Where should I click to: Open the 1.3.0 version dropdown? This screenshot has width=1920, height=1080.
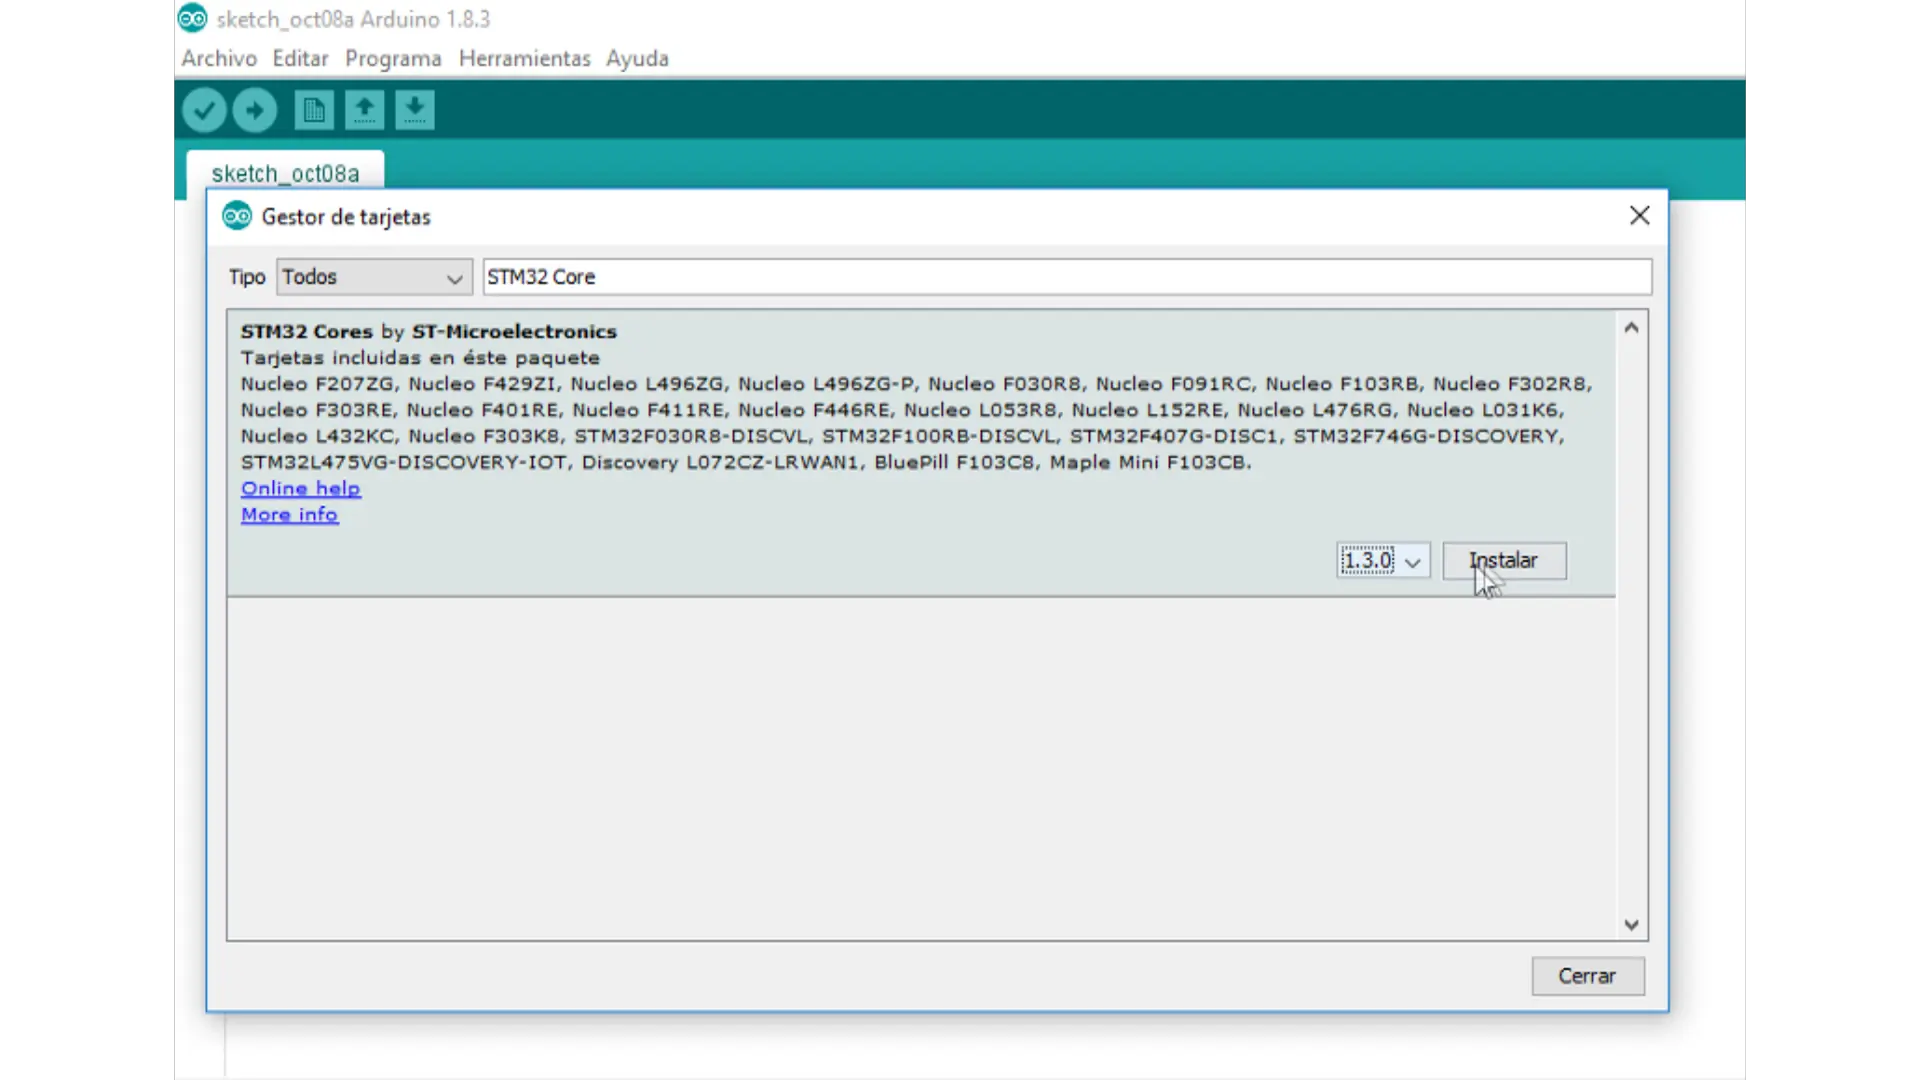(1383, 560)
